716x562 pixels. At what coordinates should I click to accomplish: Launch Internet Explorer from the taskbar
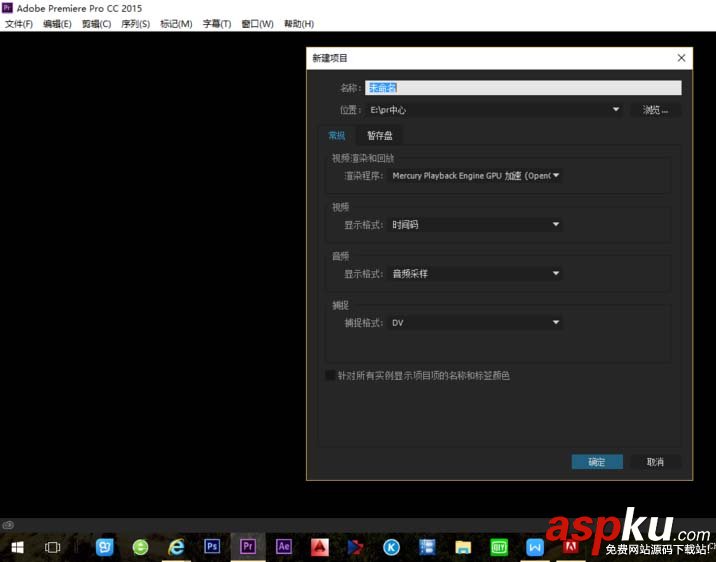tap(176, 546)
